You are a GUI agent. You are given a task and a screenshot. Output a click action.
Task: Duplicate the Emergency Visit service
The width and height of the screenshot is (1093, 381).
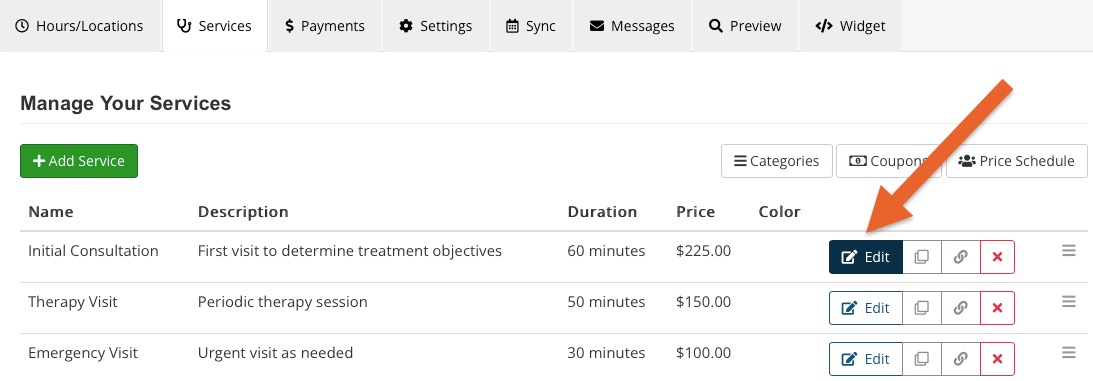tap(922, 359)
